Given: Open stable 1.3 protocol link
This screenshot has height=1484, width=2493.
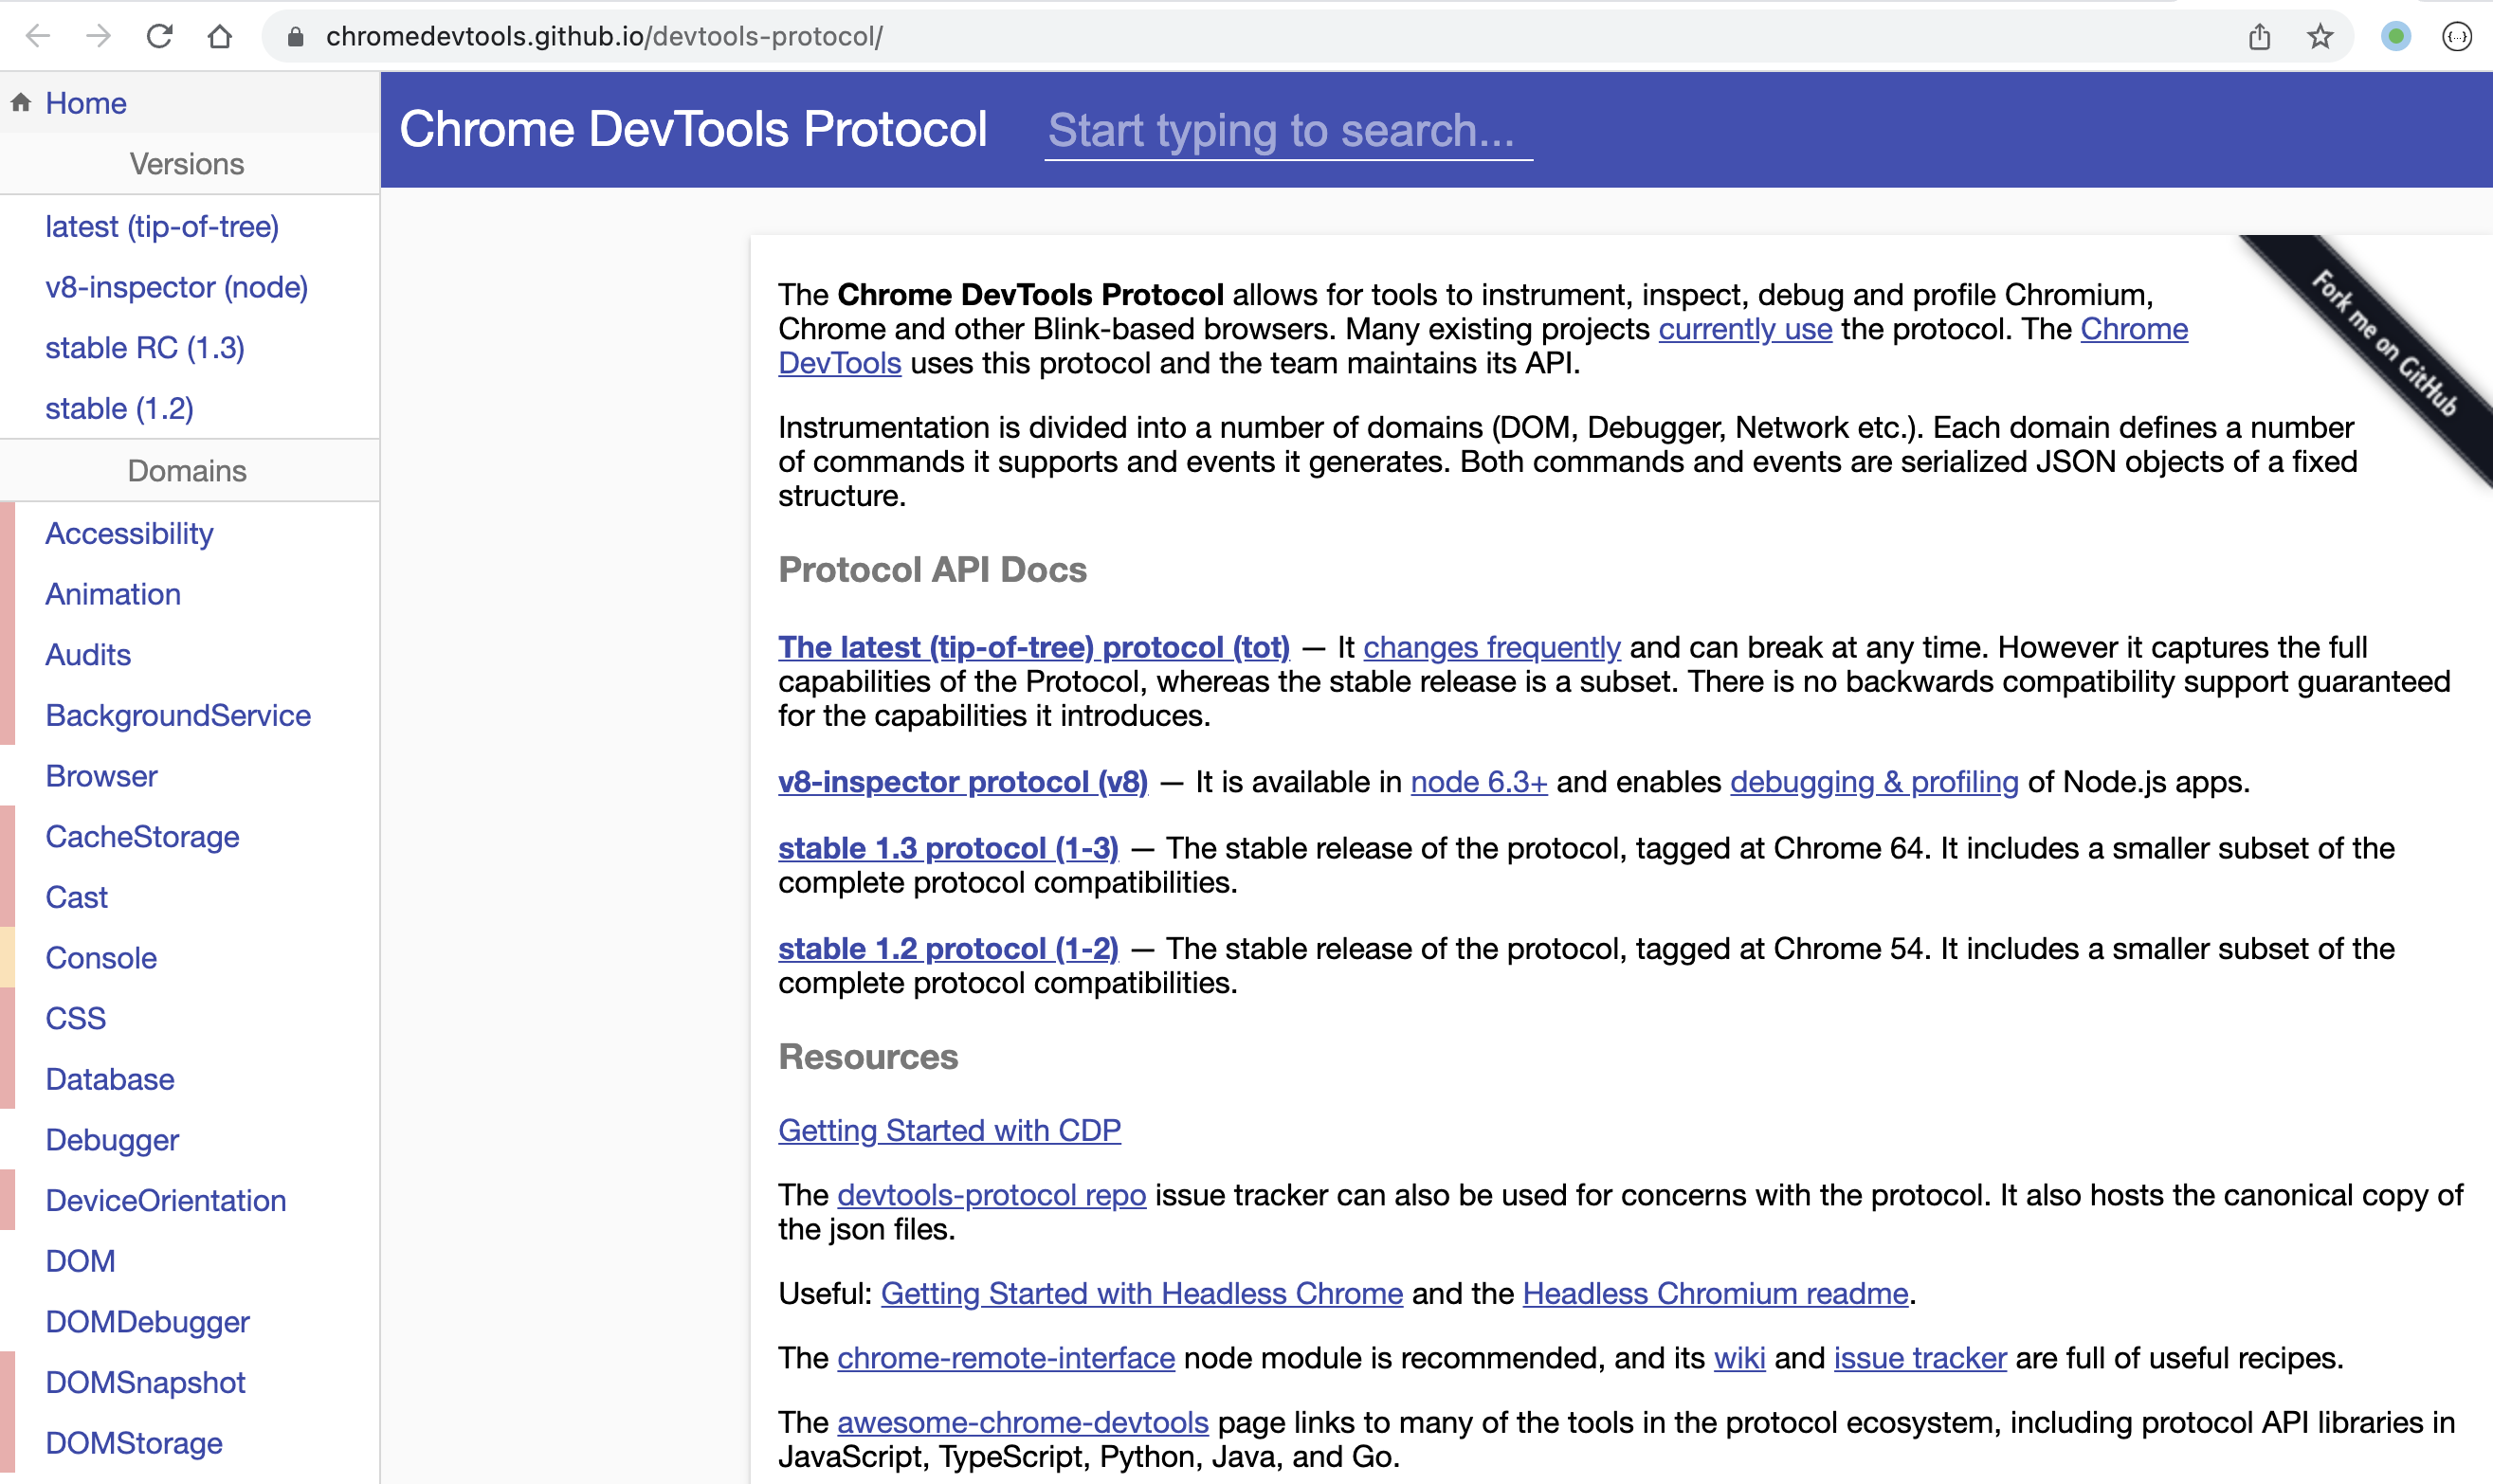Looking at the screenshot, I should pyautogui.click(x=948, y=848).
